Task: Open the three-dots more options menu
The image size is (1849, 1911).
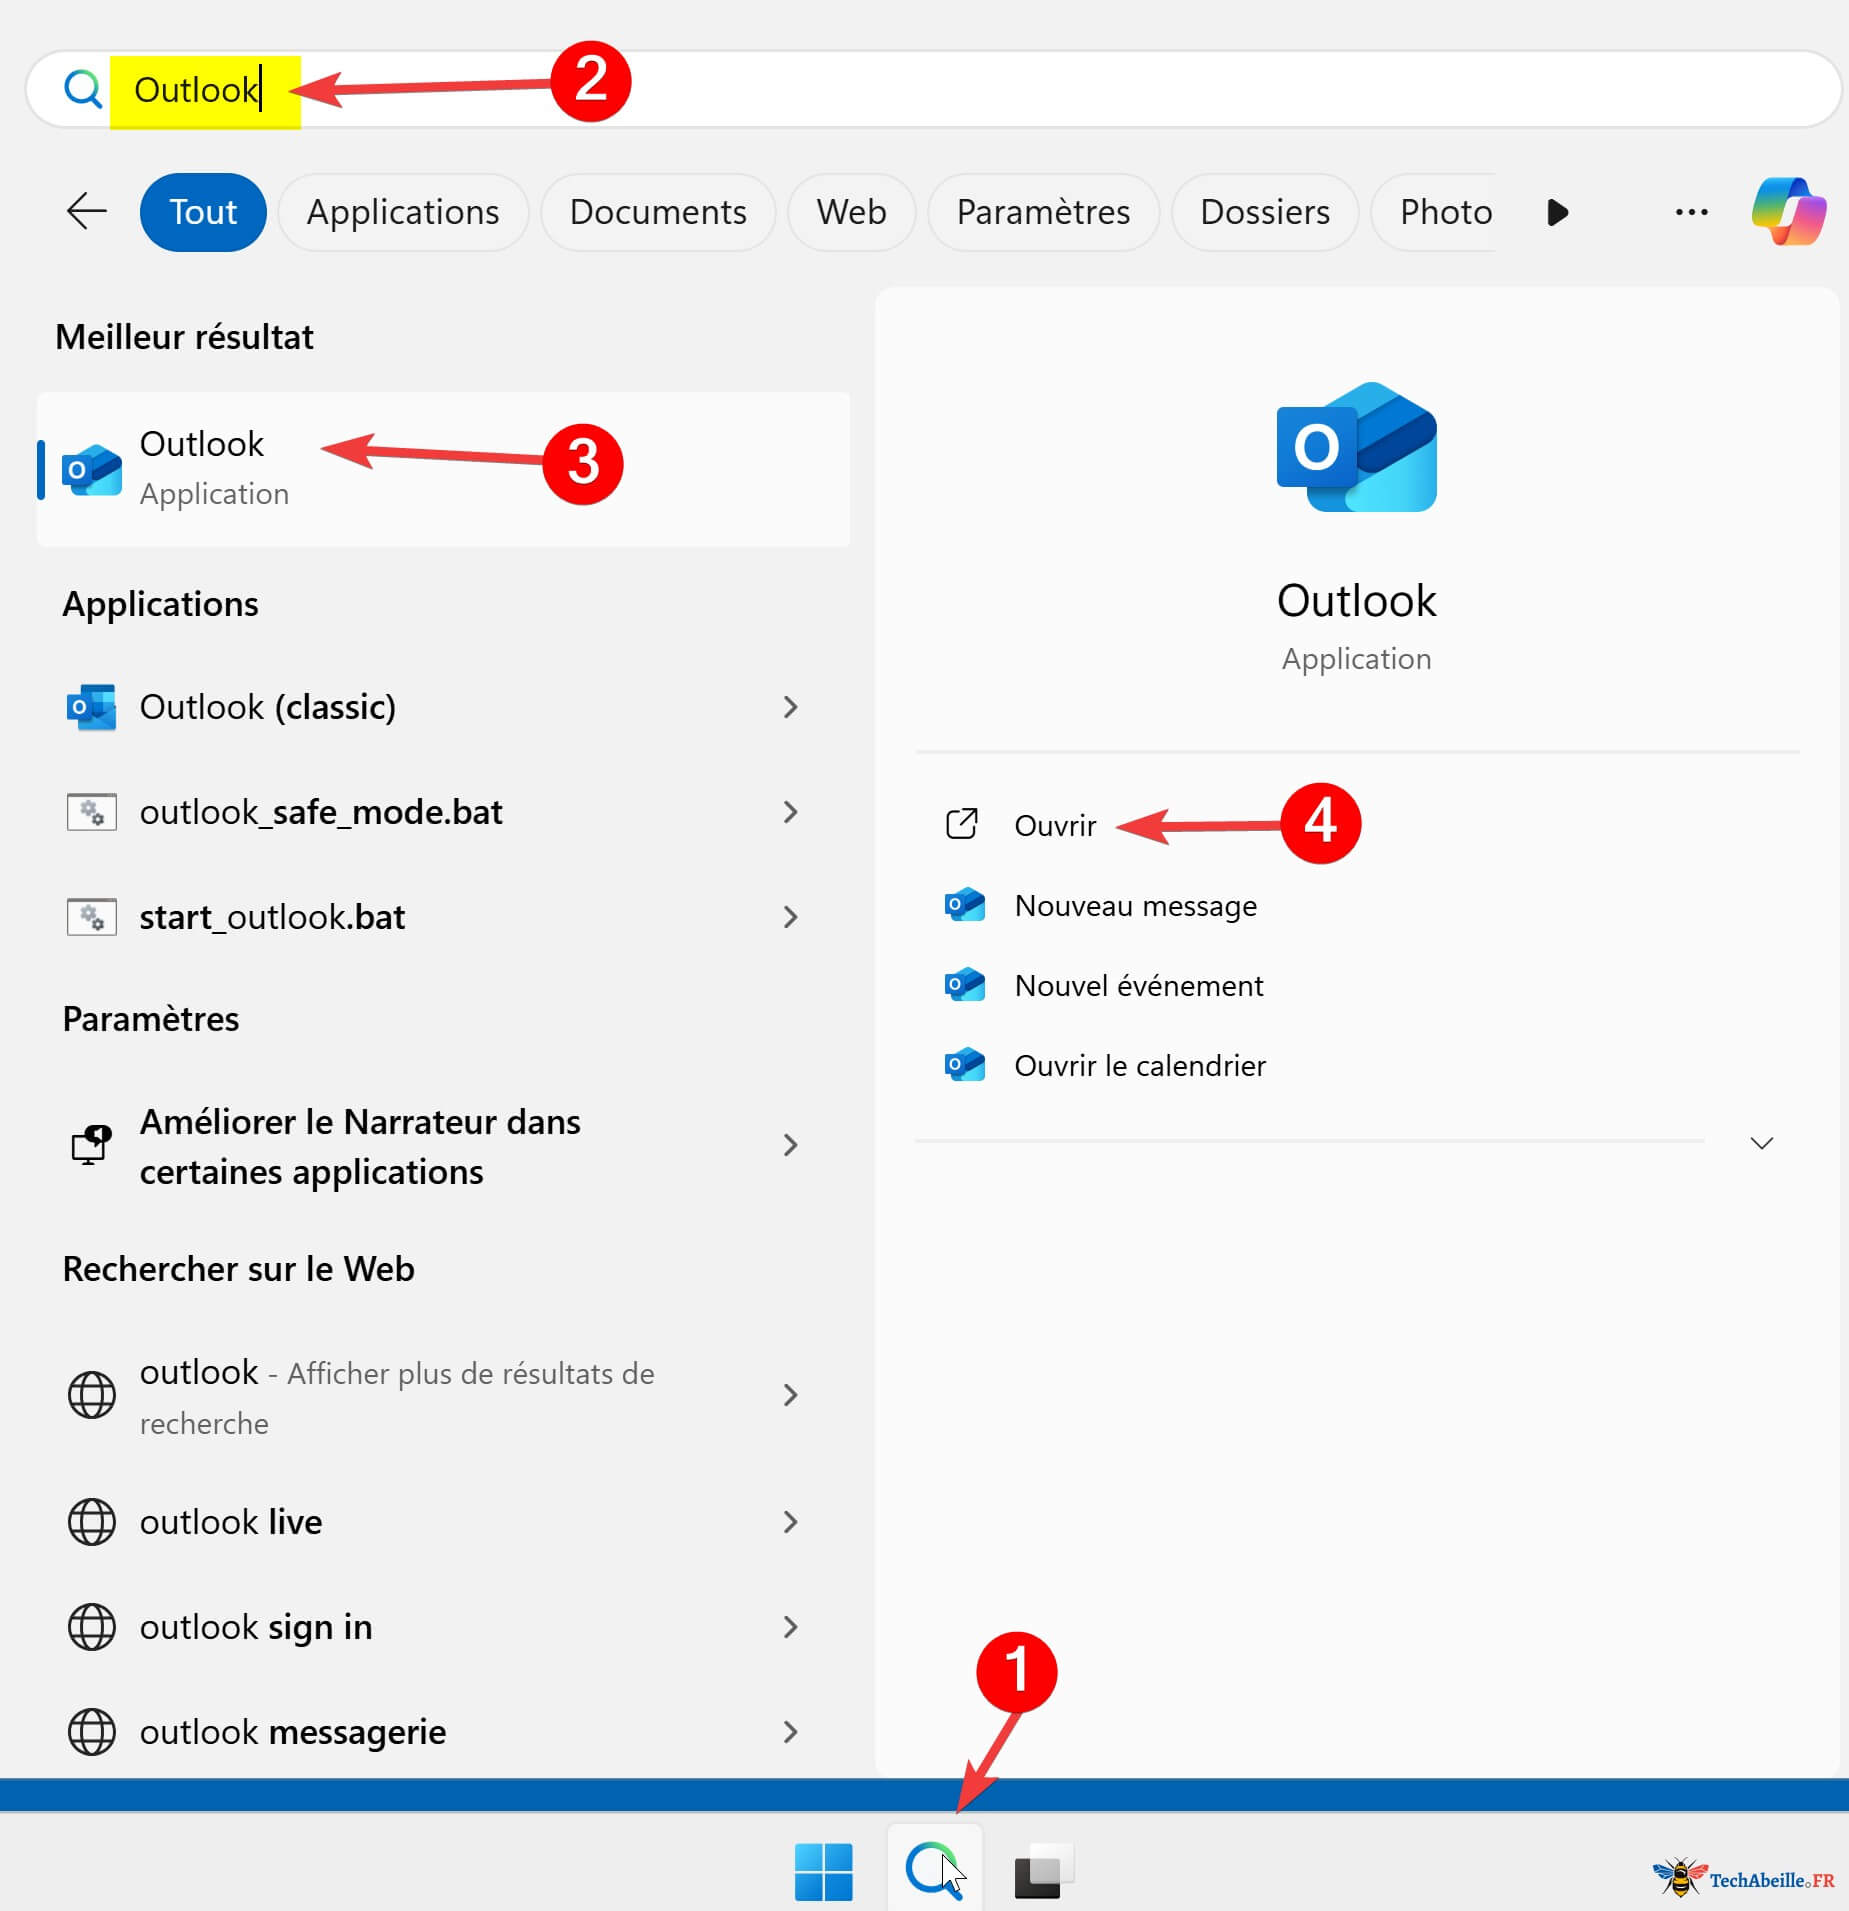Action: (x=1691, y=212)
